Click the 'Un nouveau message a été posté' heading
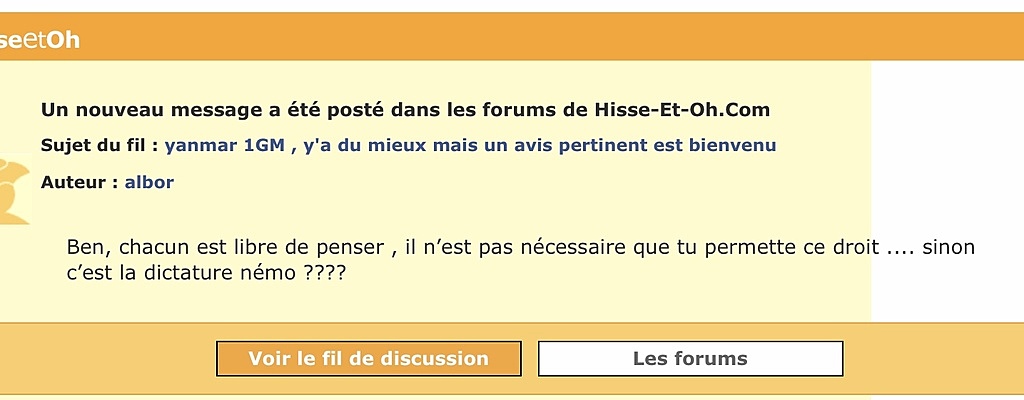The height and width of the screenshot is (400, 1024). click(x=406, y=109)
